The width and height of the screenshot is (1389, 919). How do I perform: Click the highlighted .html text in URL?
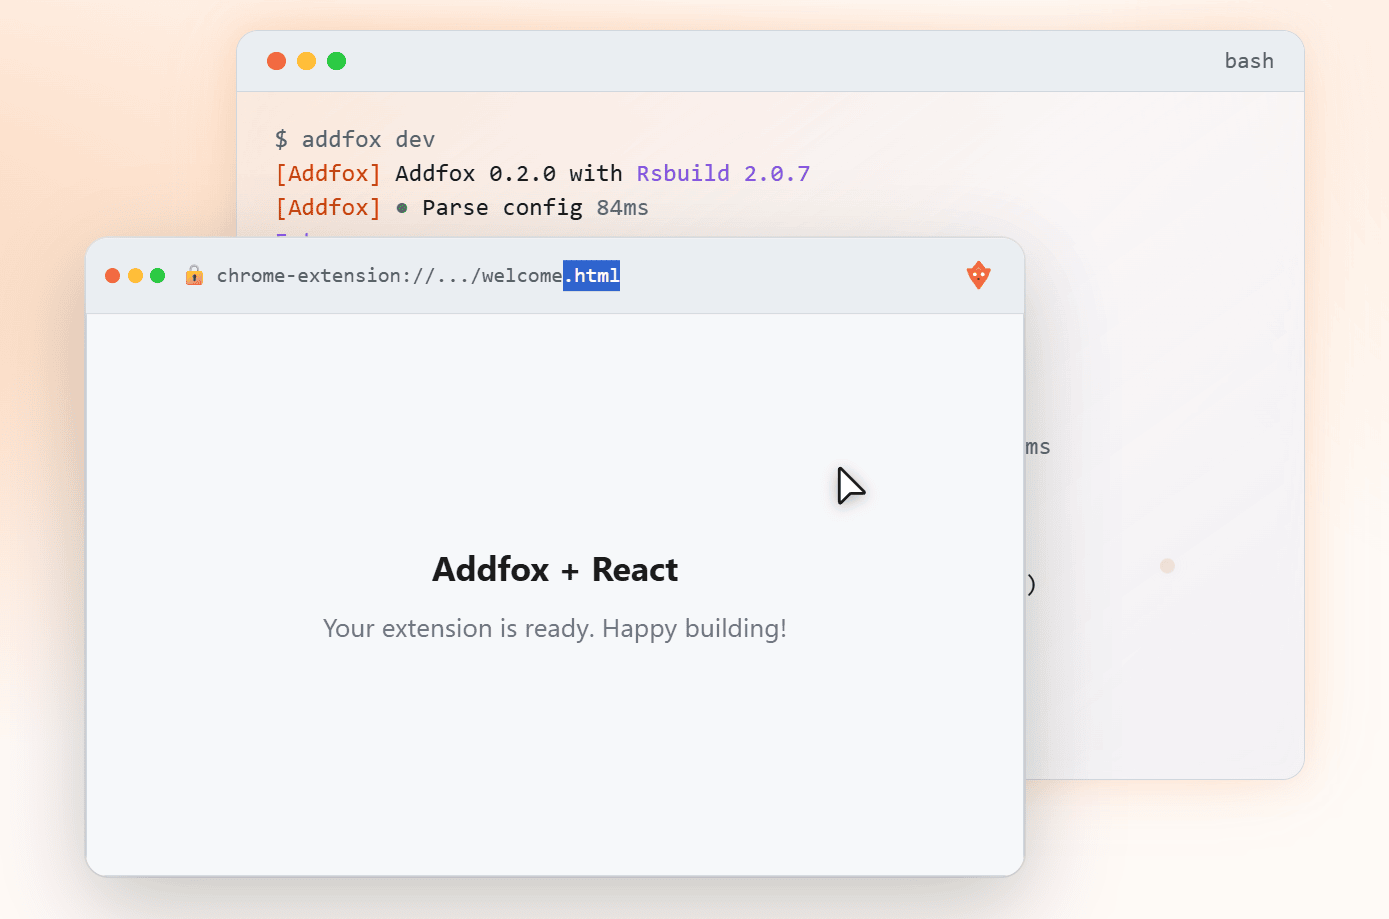pyautogui.click(x=592, y=275)
